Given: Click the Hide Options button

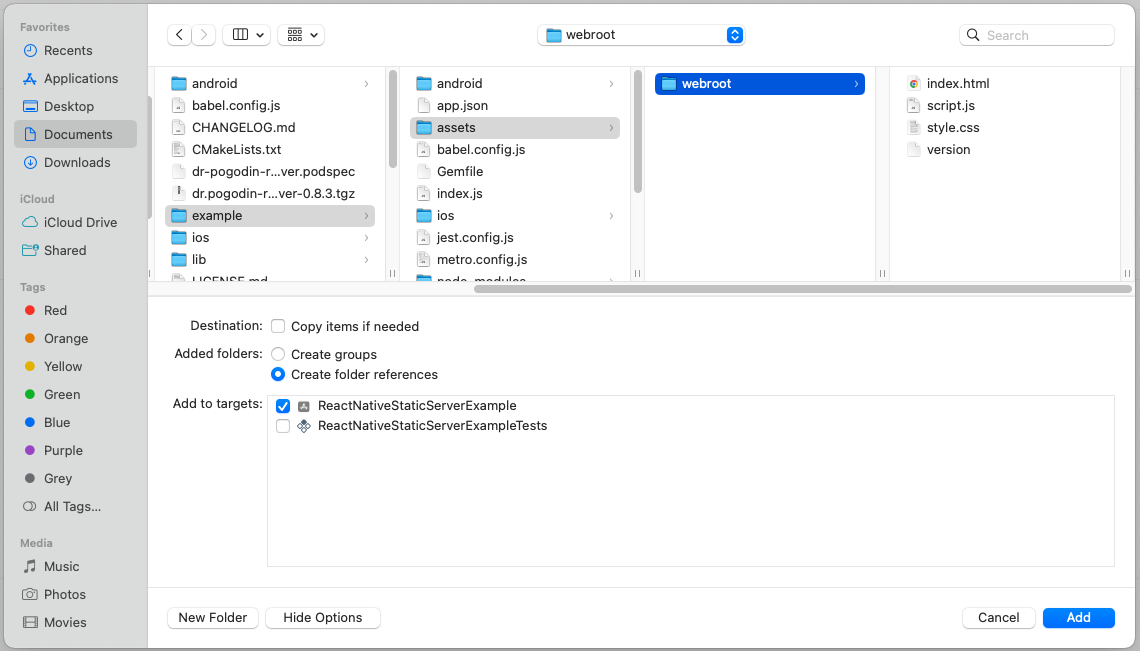Looking at the screenshot, I should [x=323, y=618].
